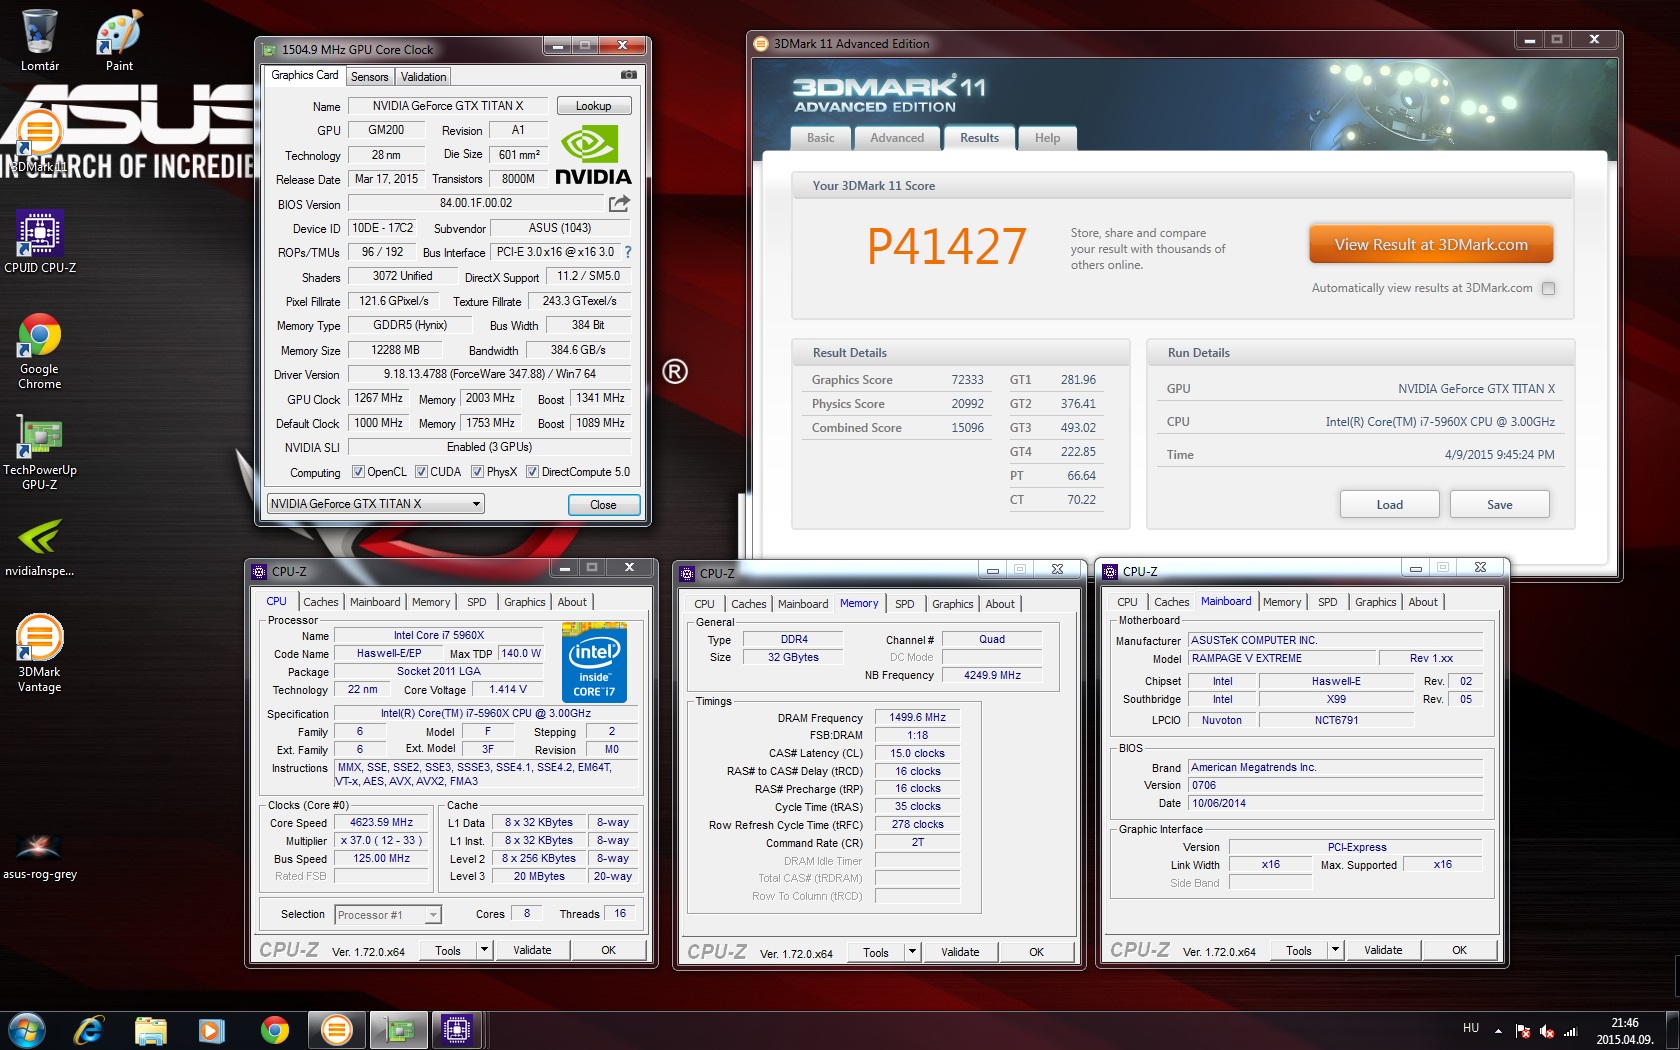This screenshot has height=1050, width=1680.
Task: Enable automatically view results at 3DMark.com
Action: click(x=1549, y=288)
